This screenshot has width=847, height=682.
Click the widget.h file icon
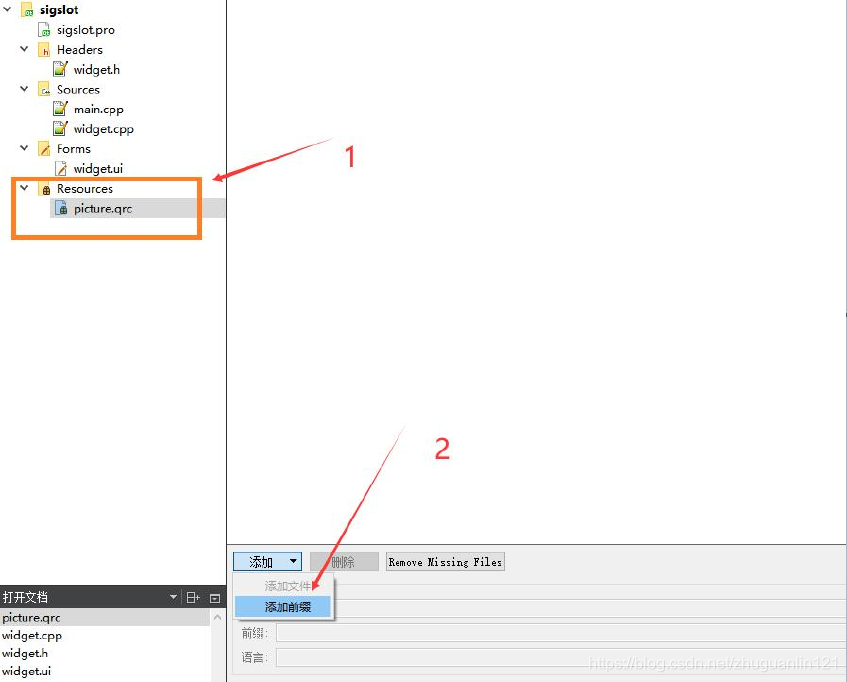coord(60,69)
